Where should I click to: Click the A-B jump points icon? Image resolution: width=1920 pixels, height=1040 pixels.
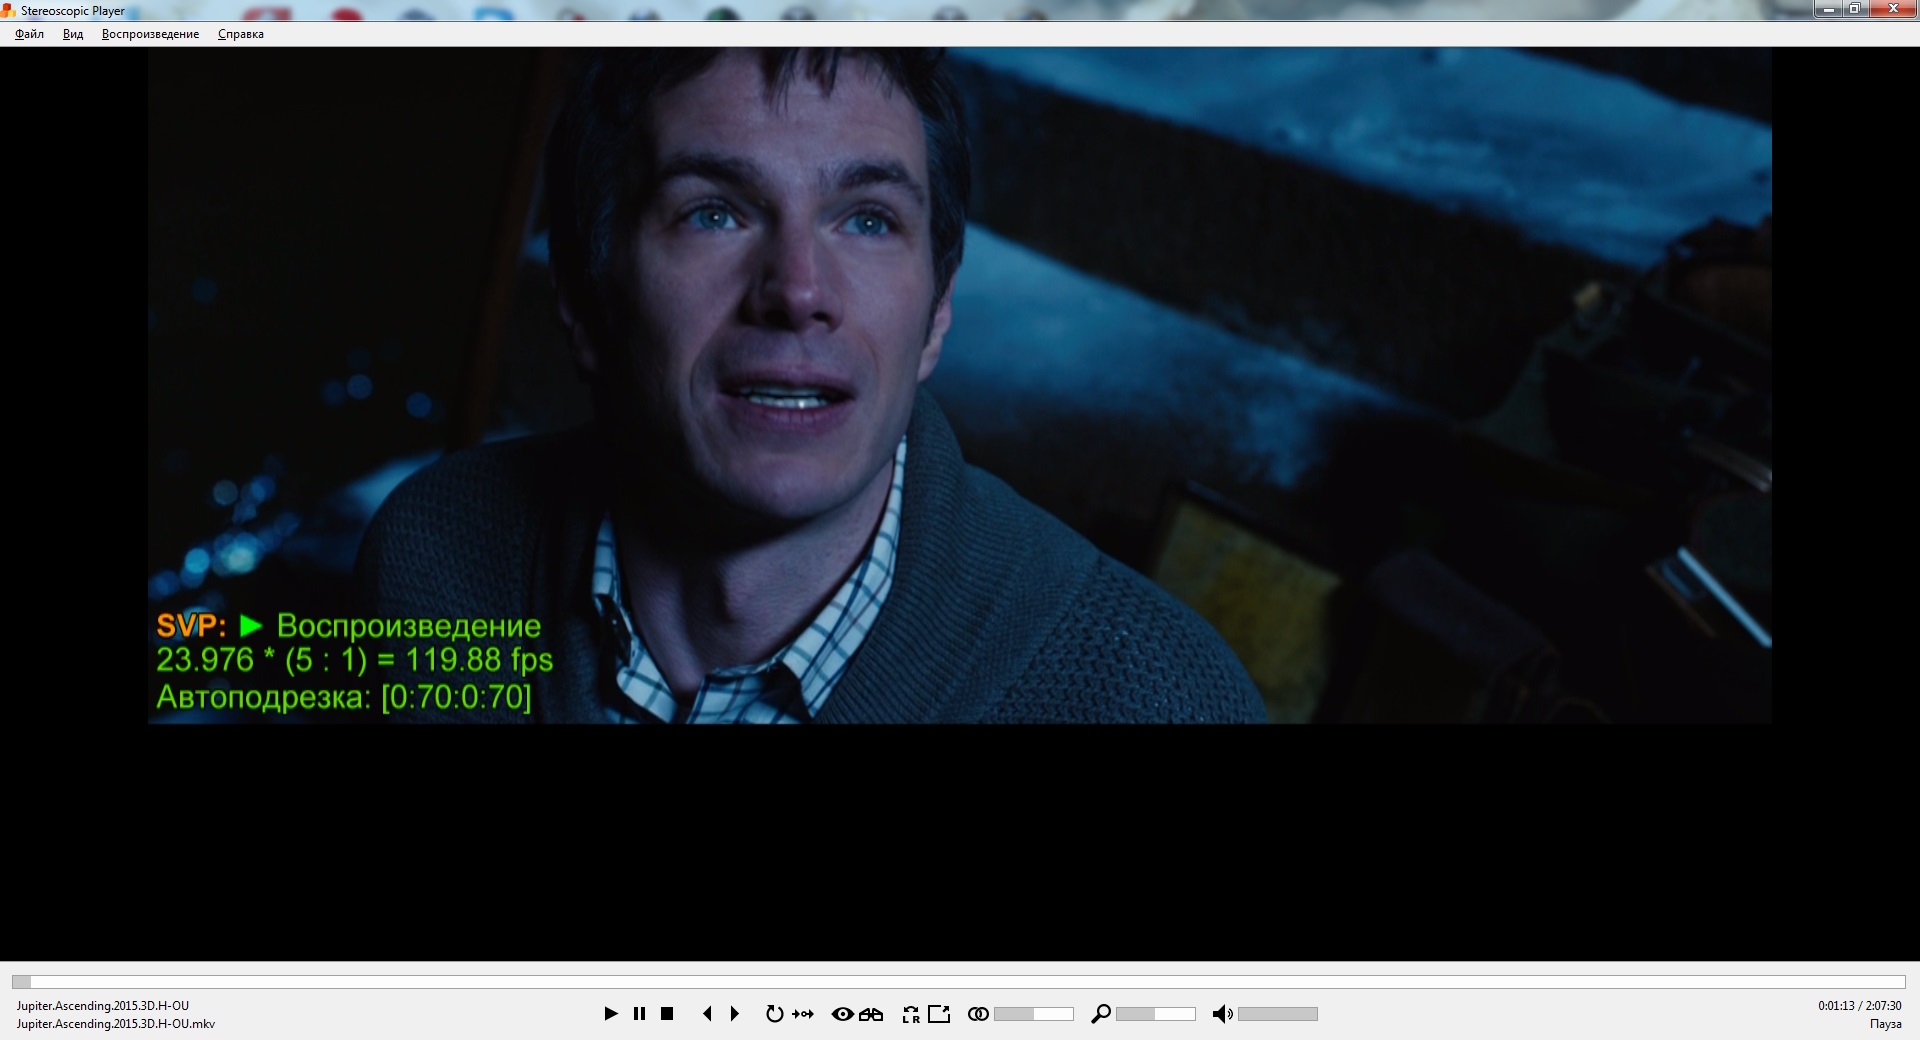click(803, 1014)
